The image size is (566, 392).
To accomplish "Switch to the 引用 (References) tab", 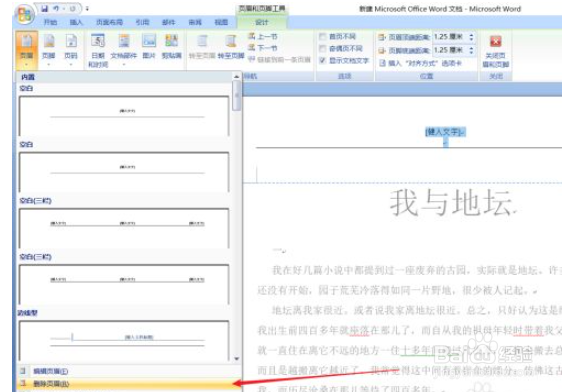I will point(143,22).
